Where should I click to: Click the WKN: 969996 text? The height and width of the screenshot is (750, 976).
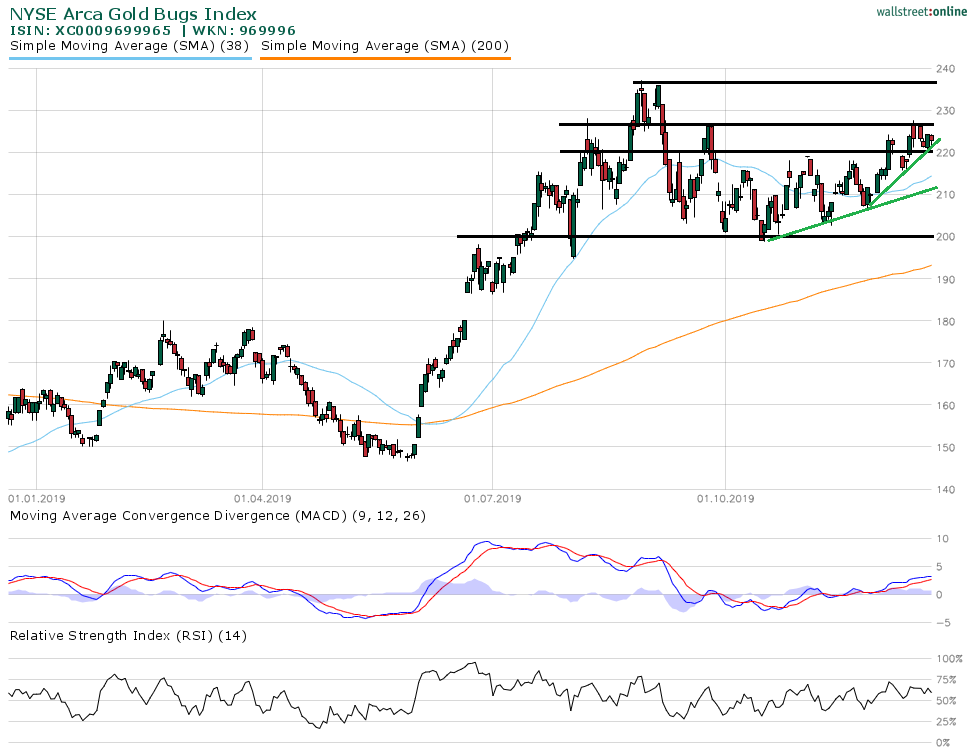click(244, 30)
